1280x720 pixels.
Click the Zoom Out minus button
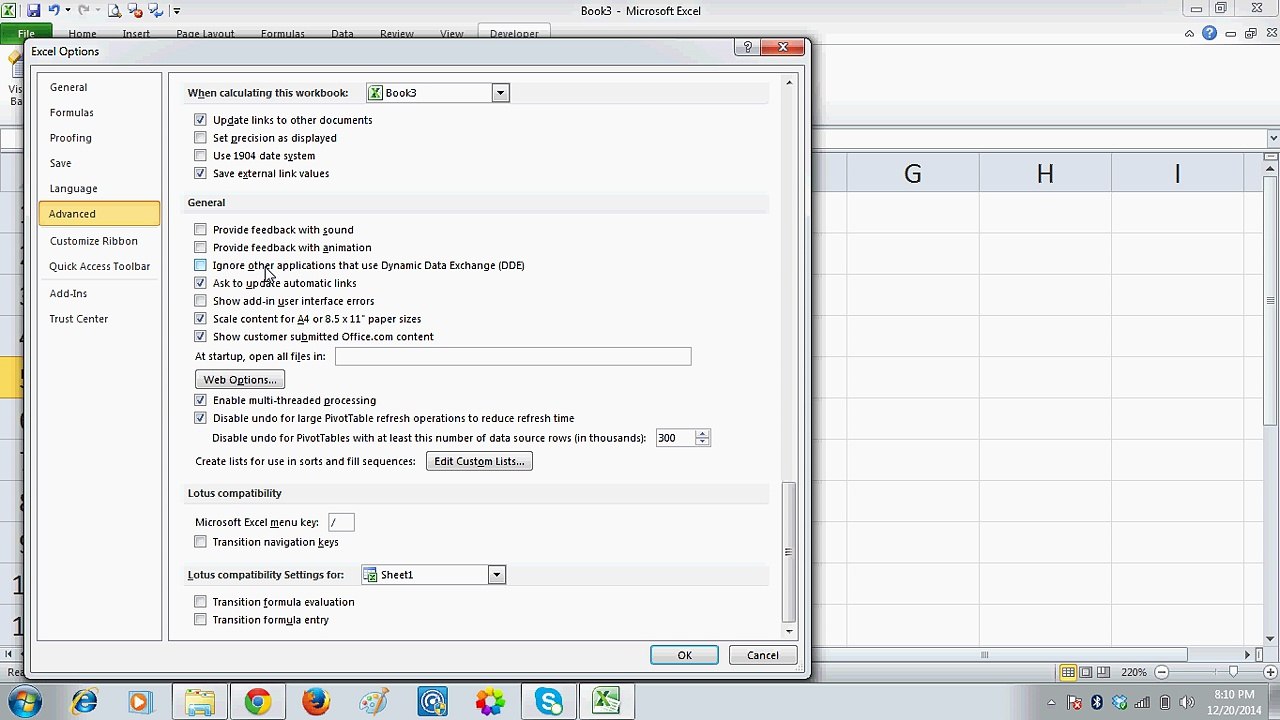click(x=1161, y=673)
